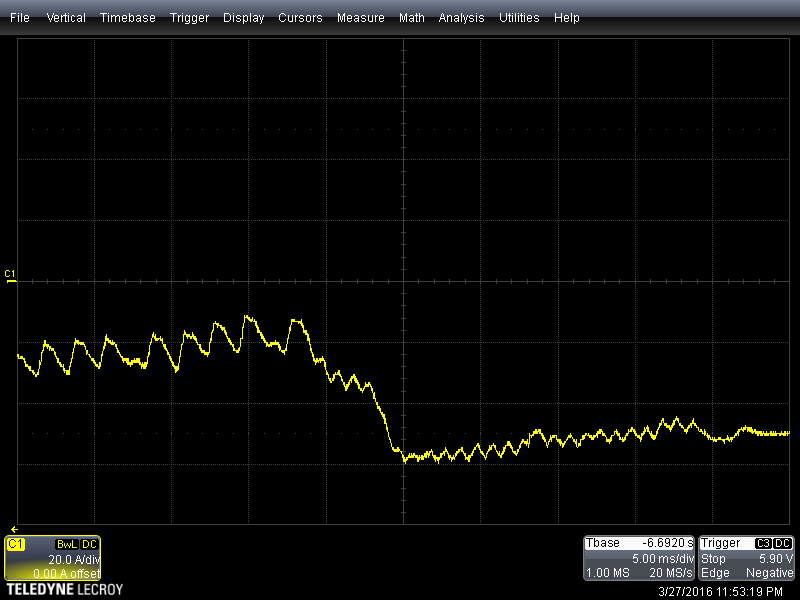The image size is (800, 600).
Task: Open the Math menu
Action: click(x=411, y=18)
